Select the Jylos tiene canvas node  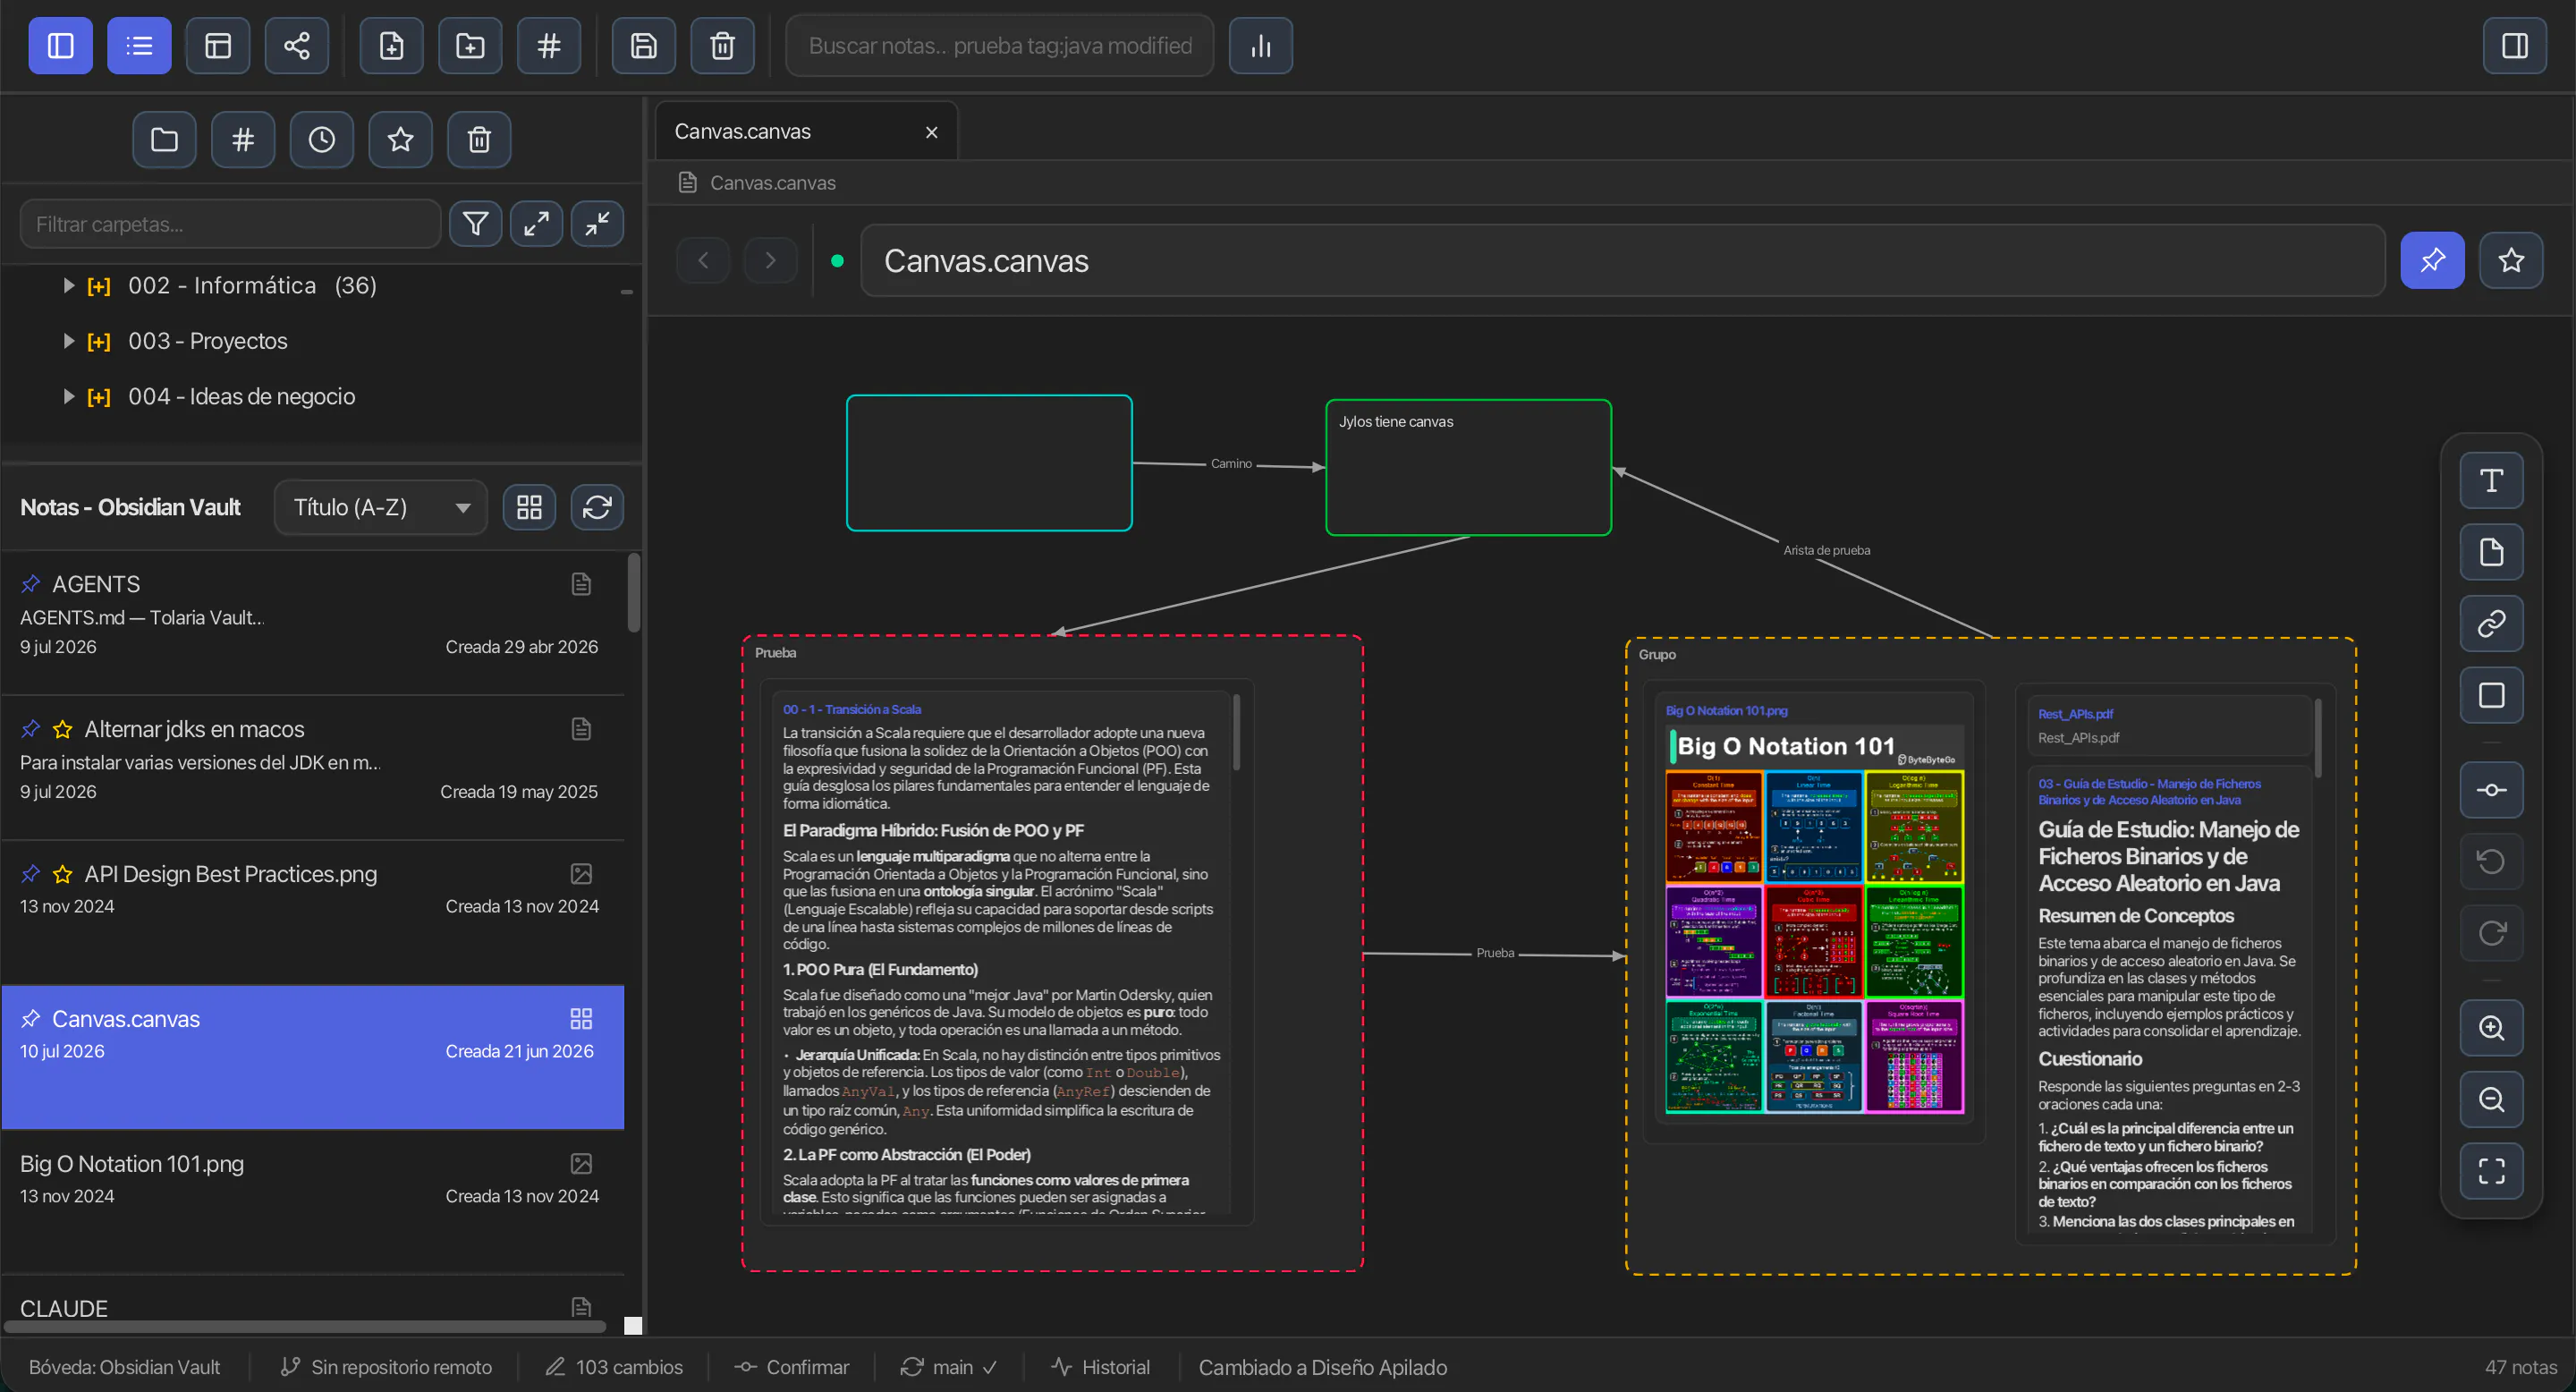(1468, 468)
